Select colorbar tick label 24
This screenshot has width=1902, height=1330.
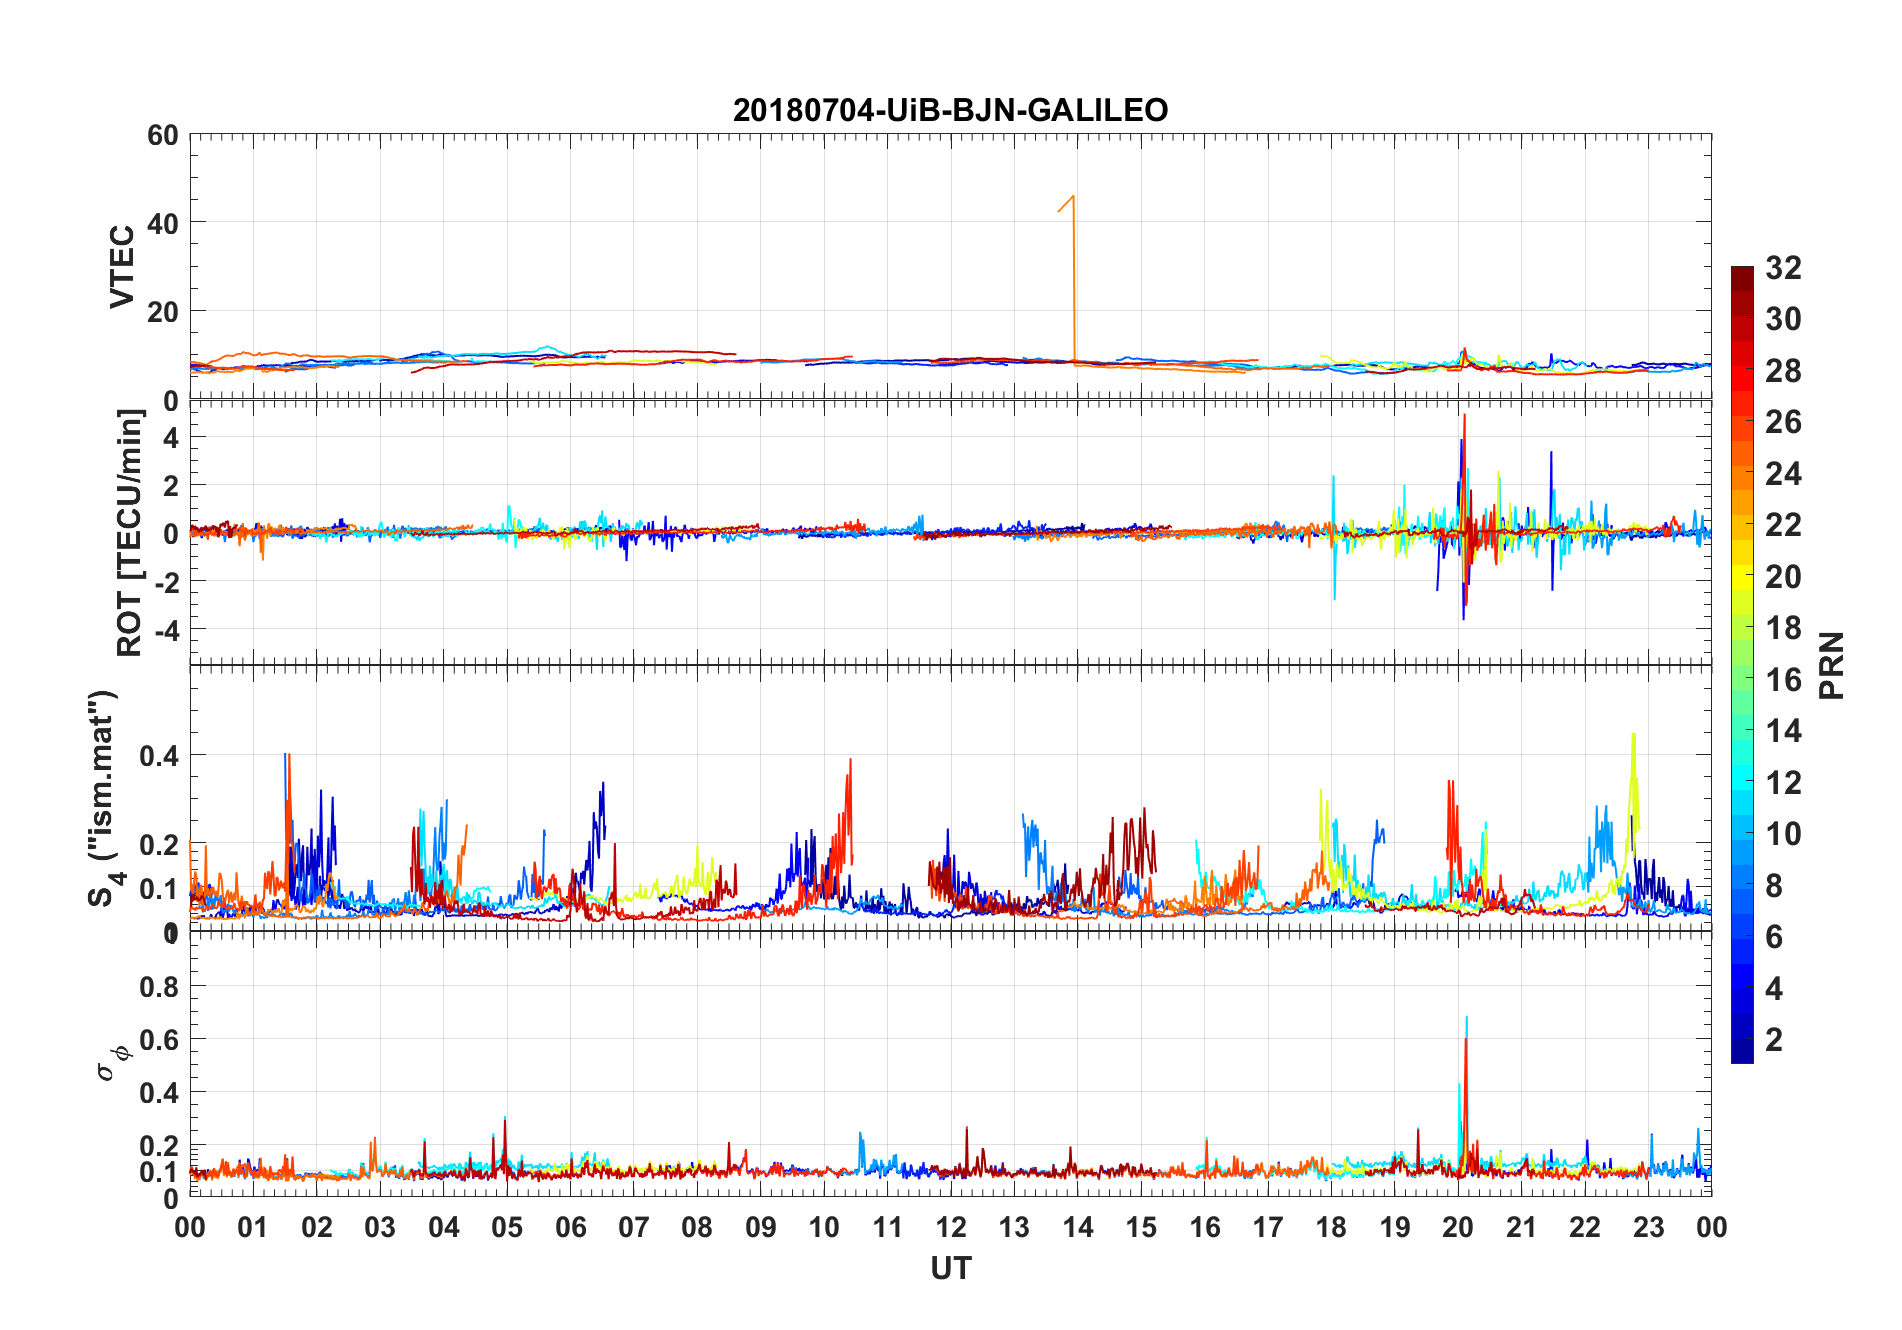(1783, 473)
